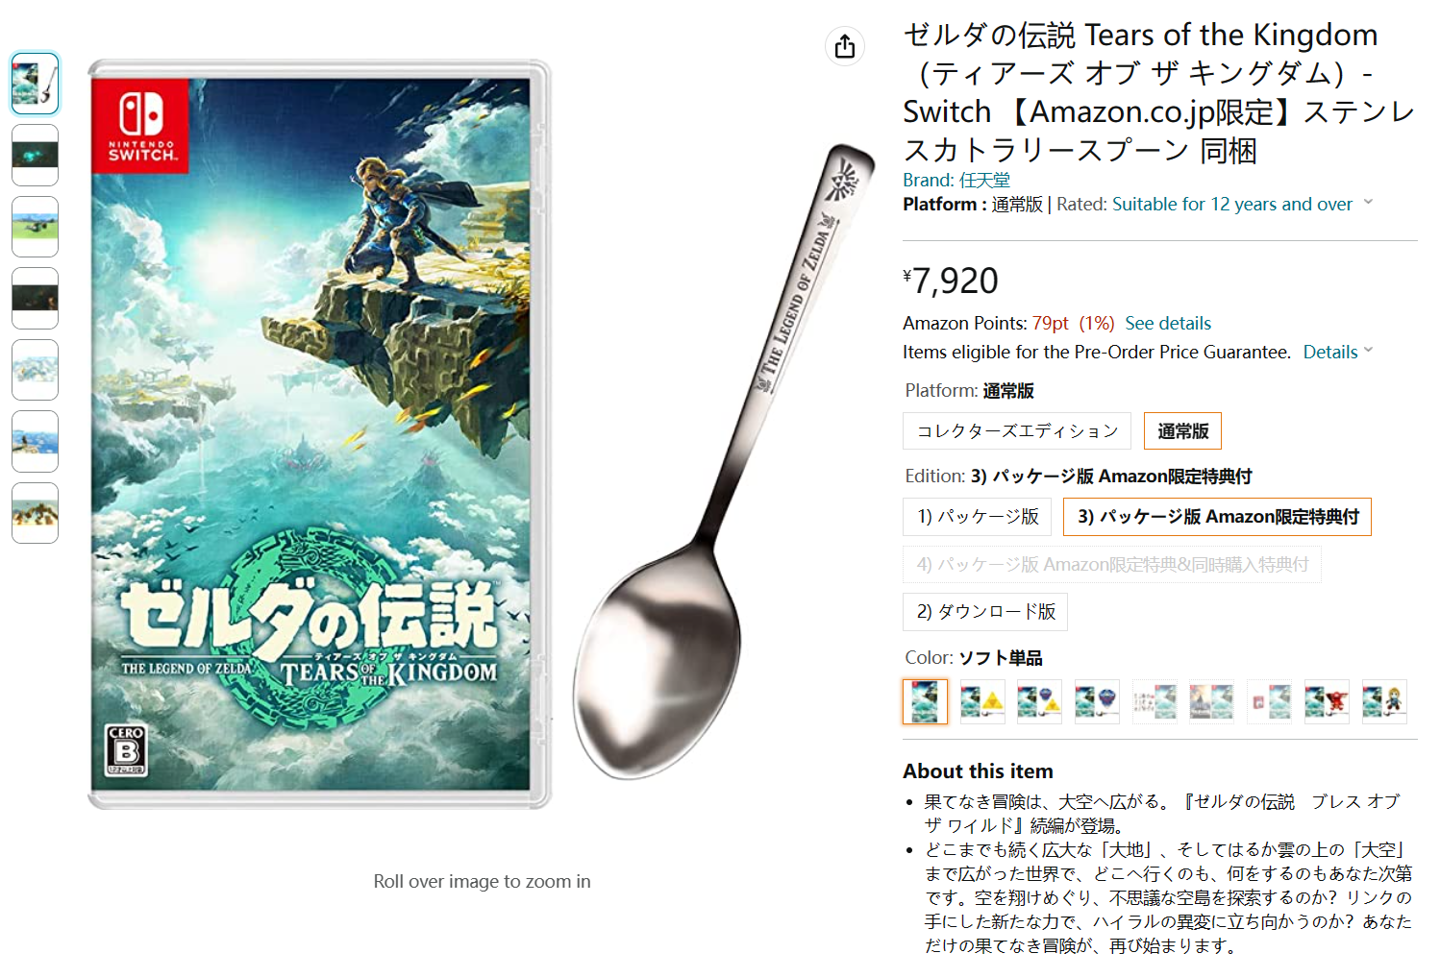Click the share icon above product image
The image size is (1440, 978).
pyautogui.click(x=845, y=46)
